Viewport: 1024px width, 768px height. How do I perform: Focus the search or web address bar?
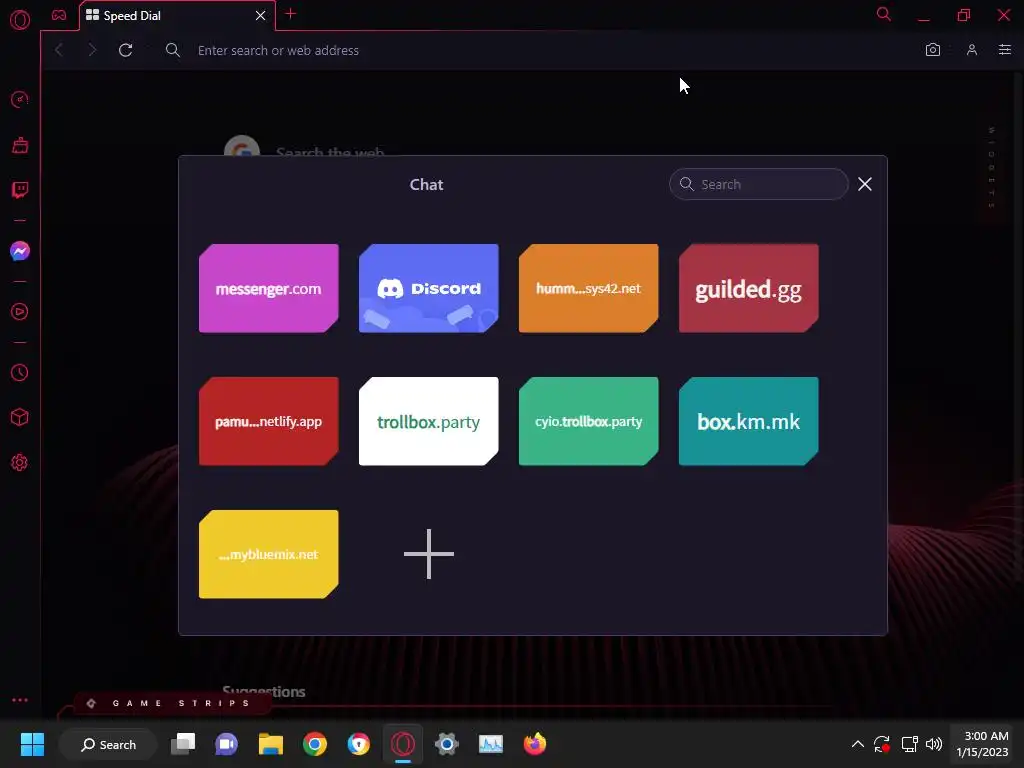[536, 50]
